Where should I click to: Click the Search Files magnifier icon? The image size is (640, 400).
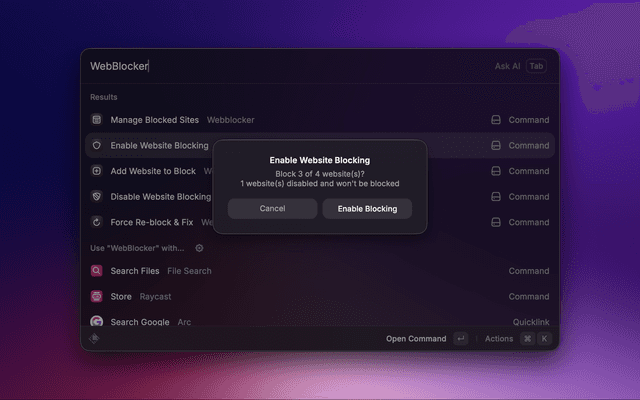point(97,271)
